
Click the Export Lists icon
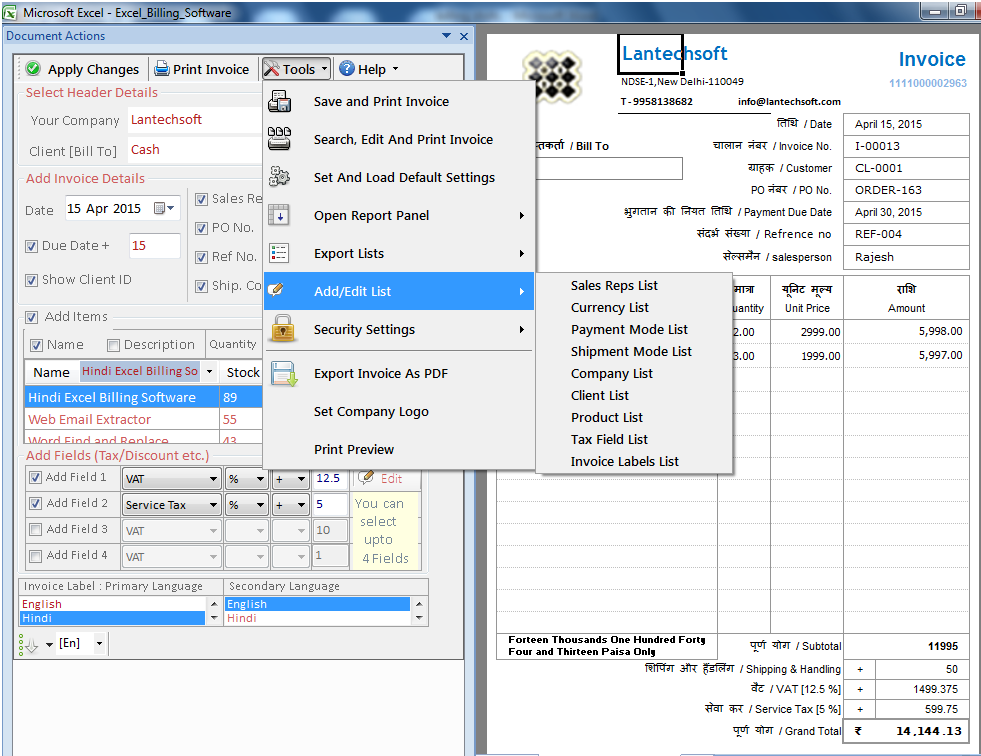[279, 253]
